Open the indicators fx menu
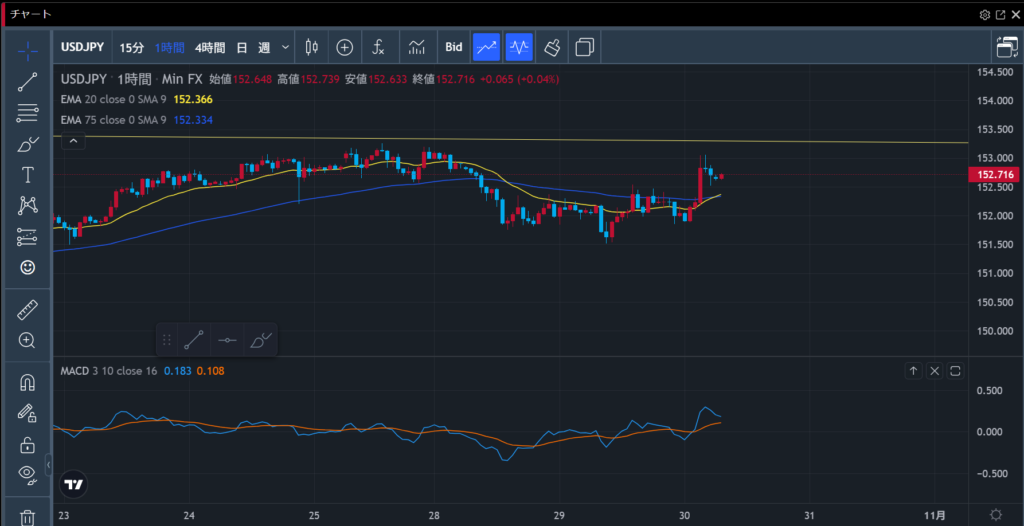The image size is (1024, 526). [x=378, y=47]
